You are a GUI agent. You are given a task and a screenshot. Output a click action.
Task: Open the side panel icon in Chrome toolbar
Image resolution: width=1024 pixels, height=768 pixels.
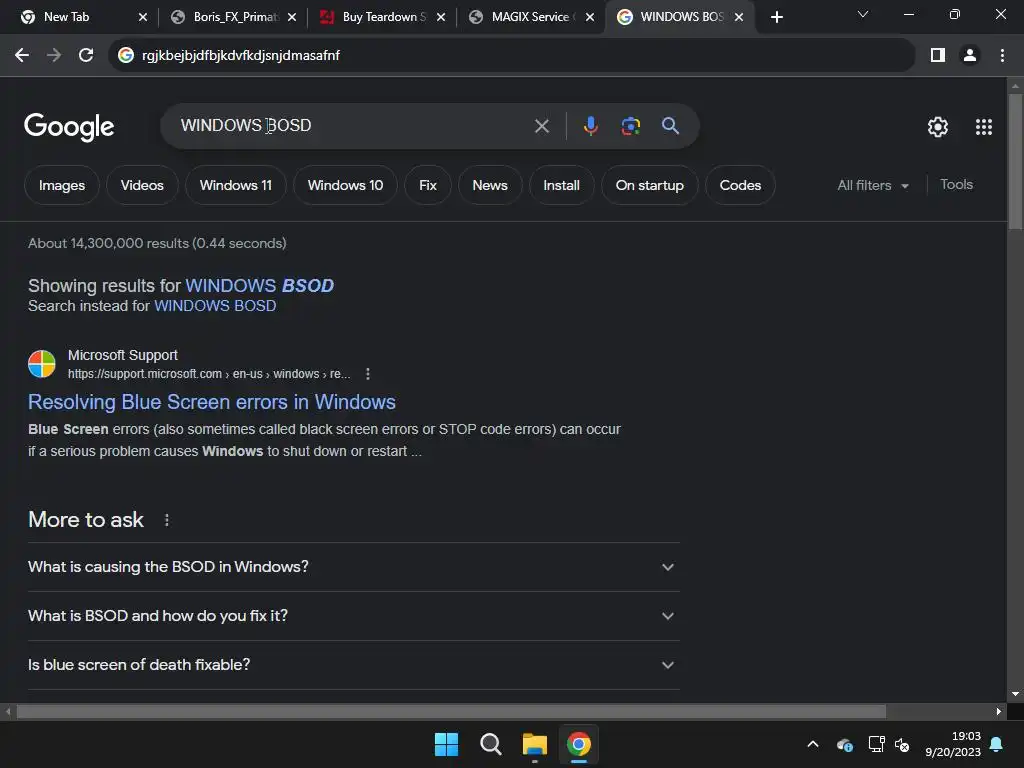938,56
